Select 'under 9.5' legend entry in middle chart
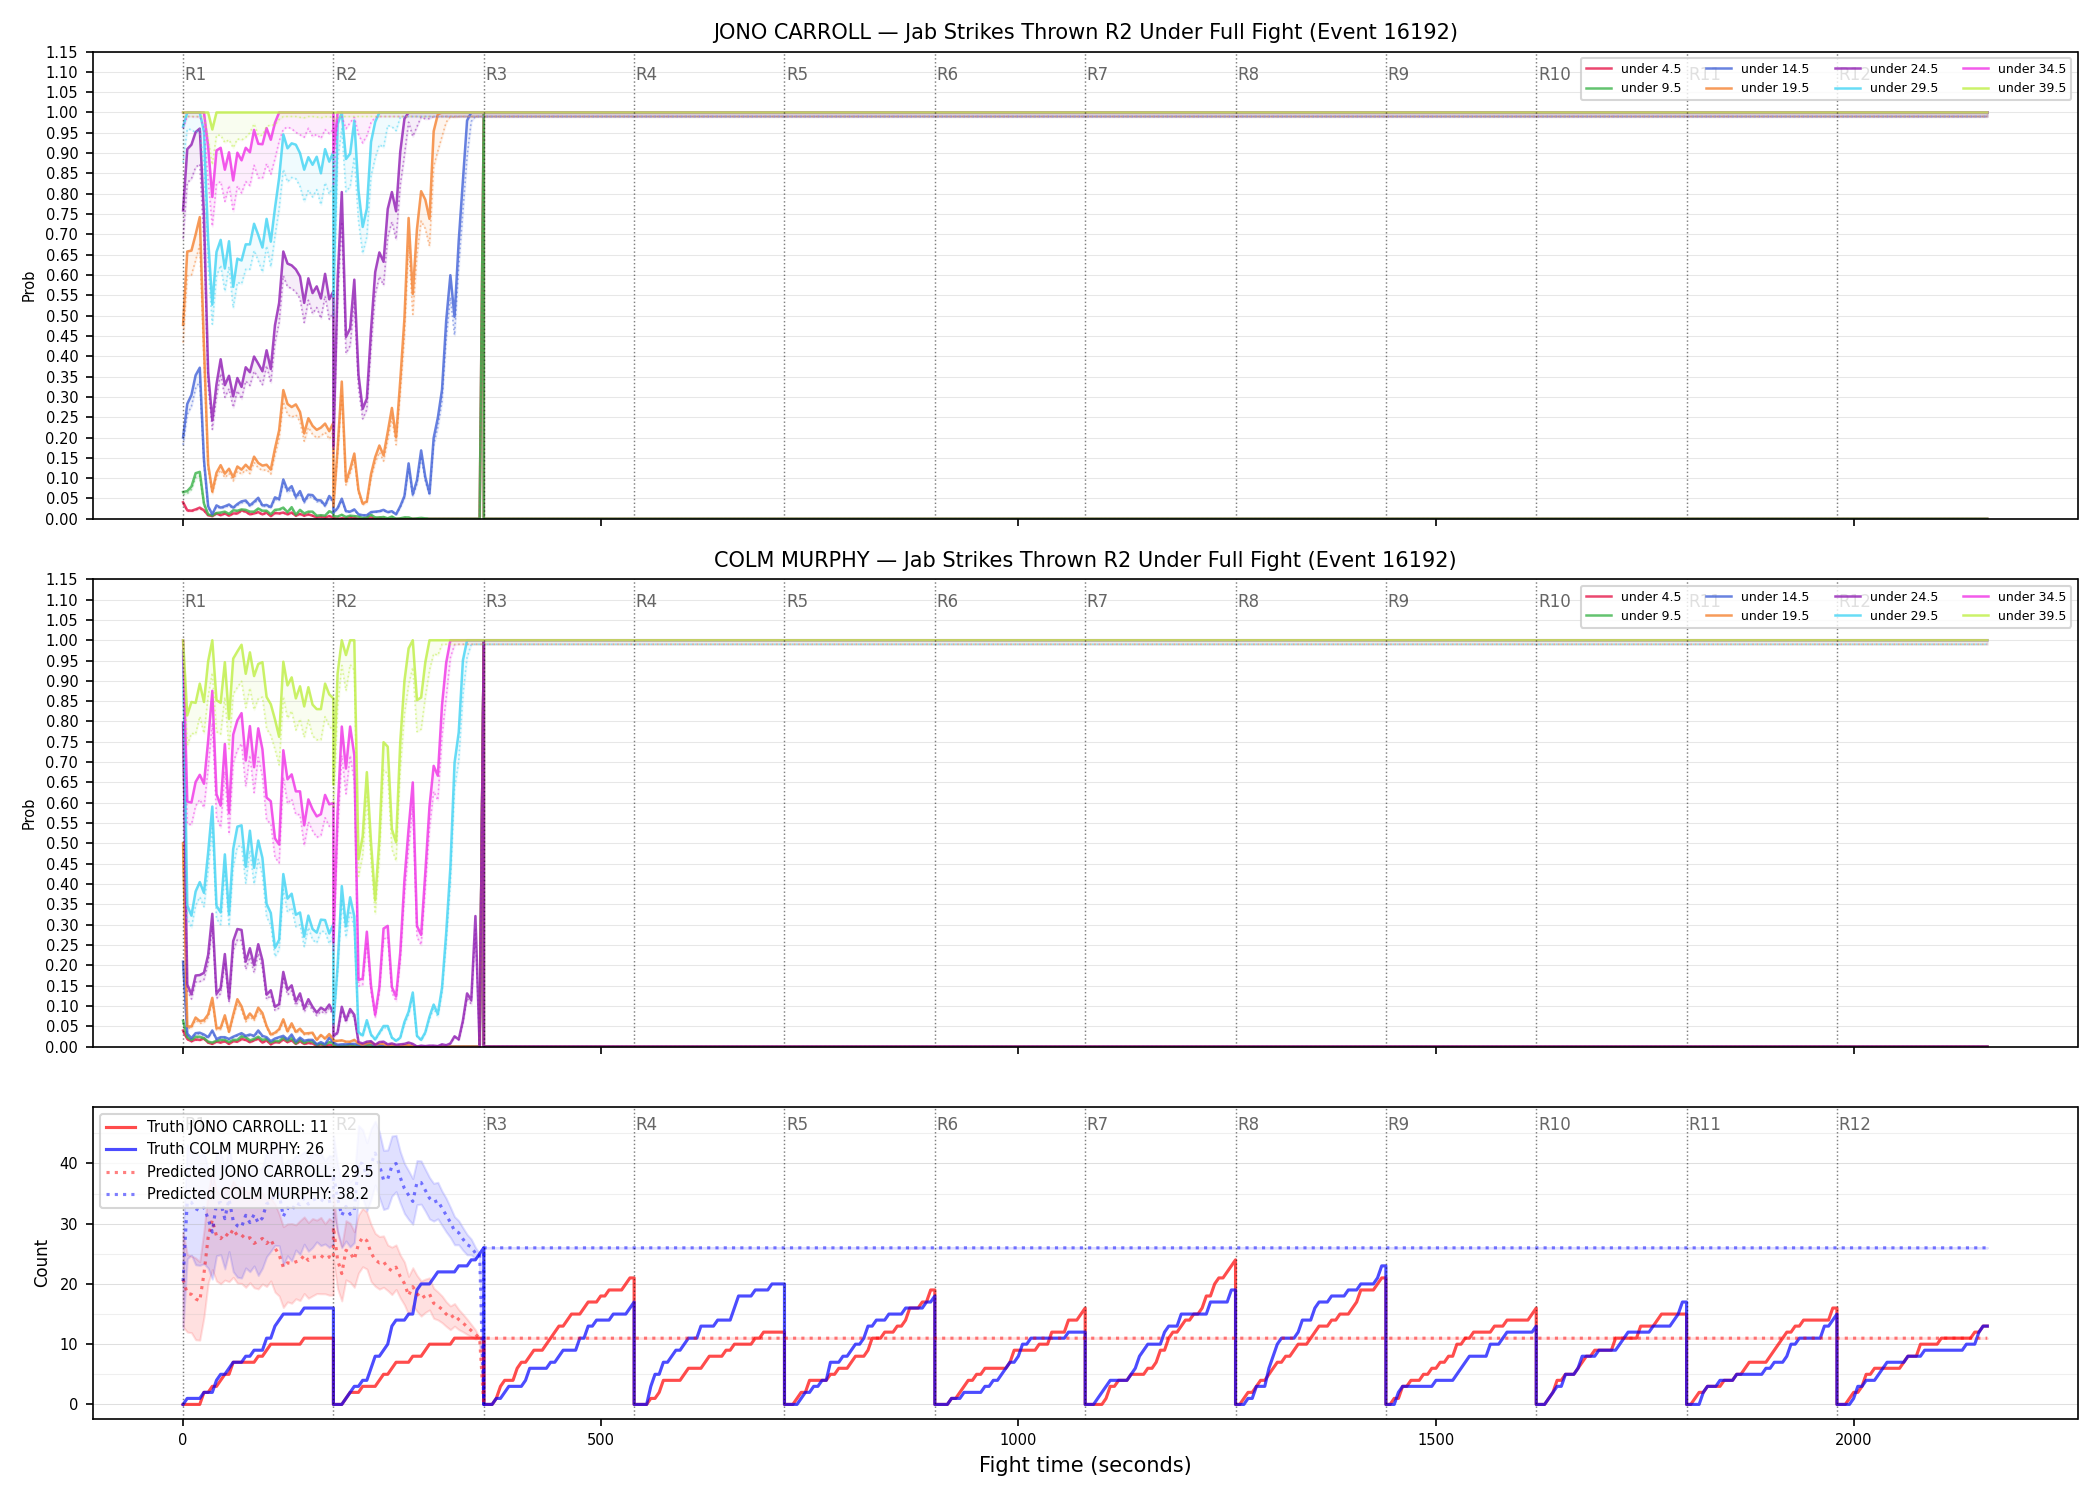 point(1634,616)
